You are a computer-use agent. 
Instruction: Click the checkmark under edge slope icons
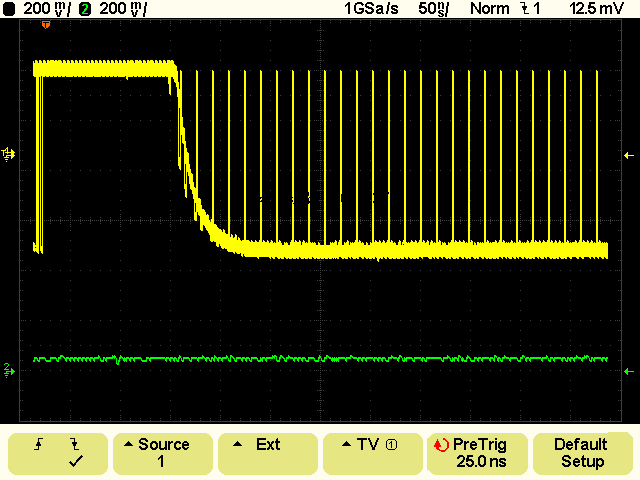(x=76, y=461)
